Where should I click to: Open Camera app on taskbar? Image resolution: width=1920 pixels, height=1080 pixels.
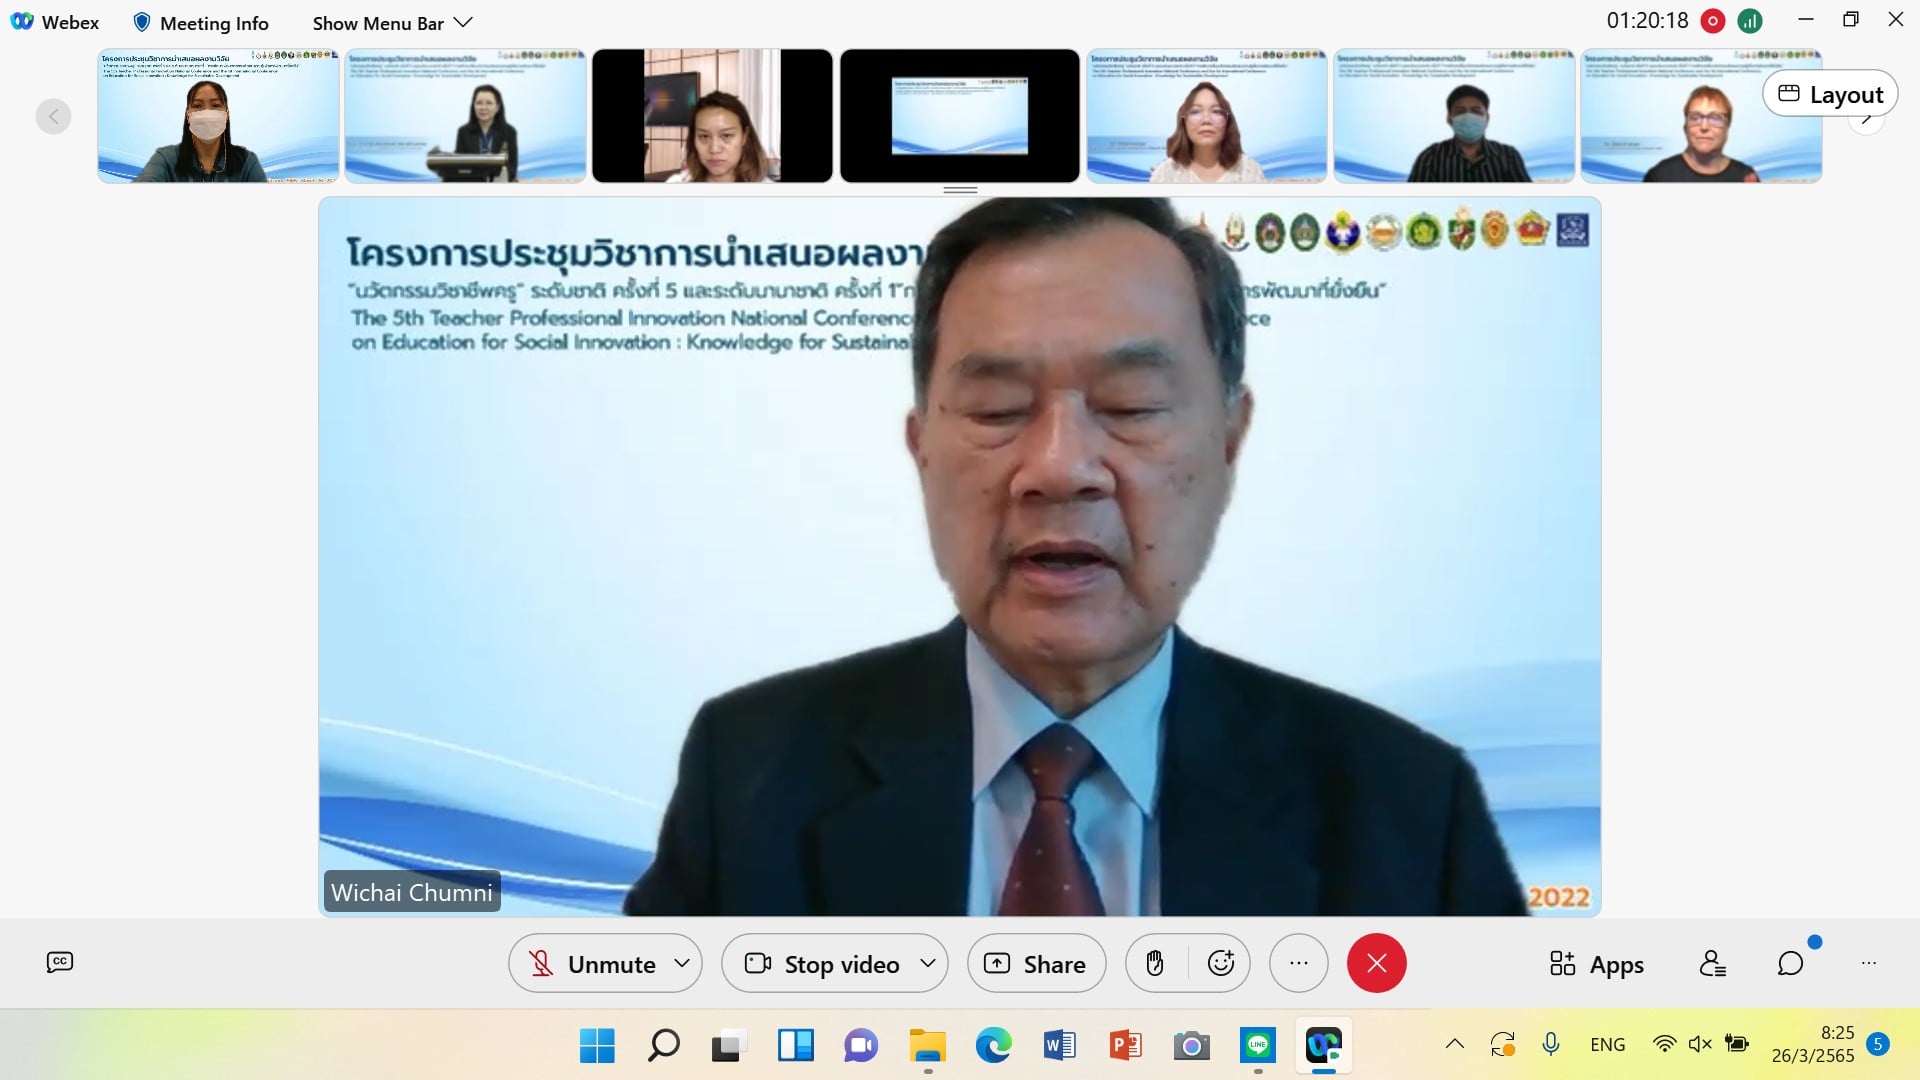pyautogui.click(x=1191, y=1046)
